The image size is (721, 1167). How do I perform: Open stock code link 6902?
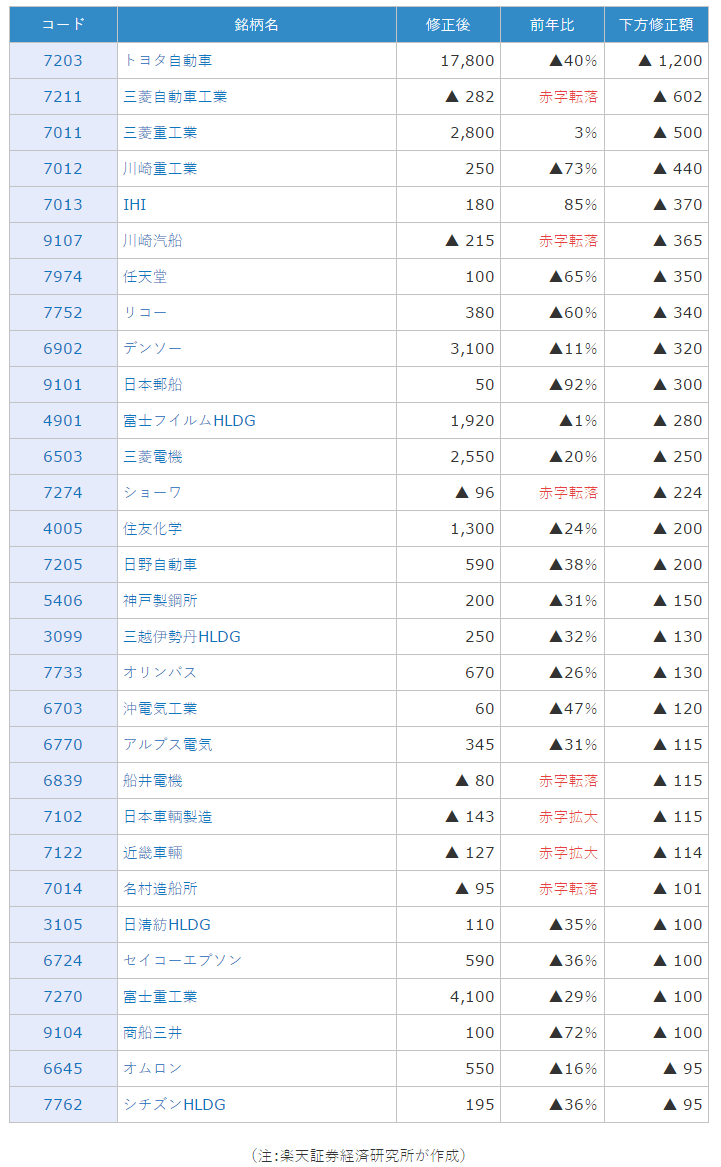63,348
